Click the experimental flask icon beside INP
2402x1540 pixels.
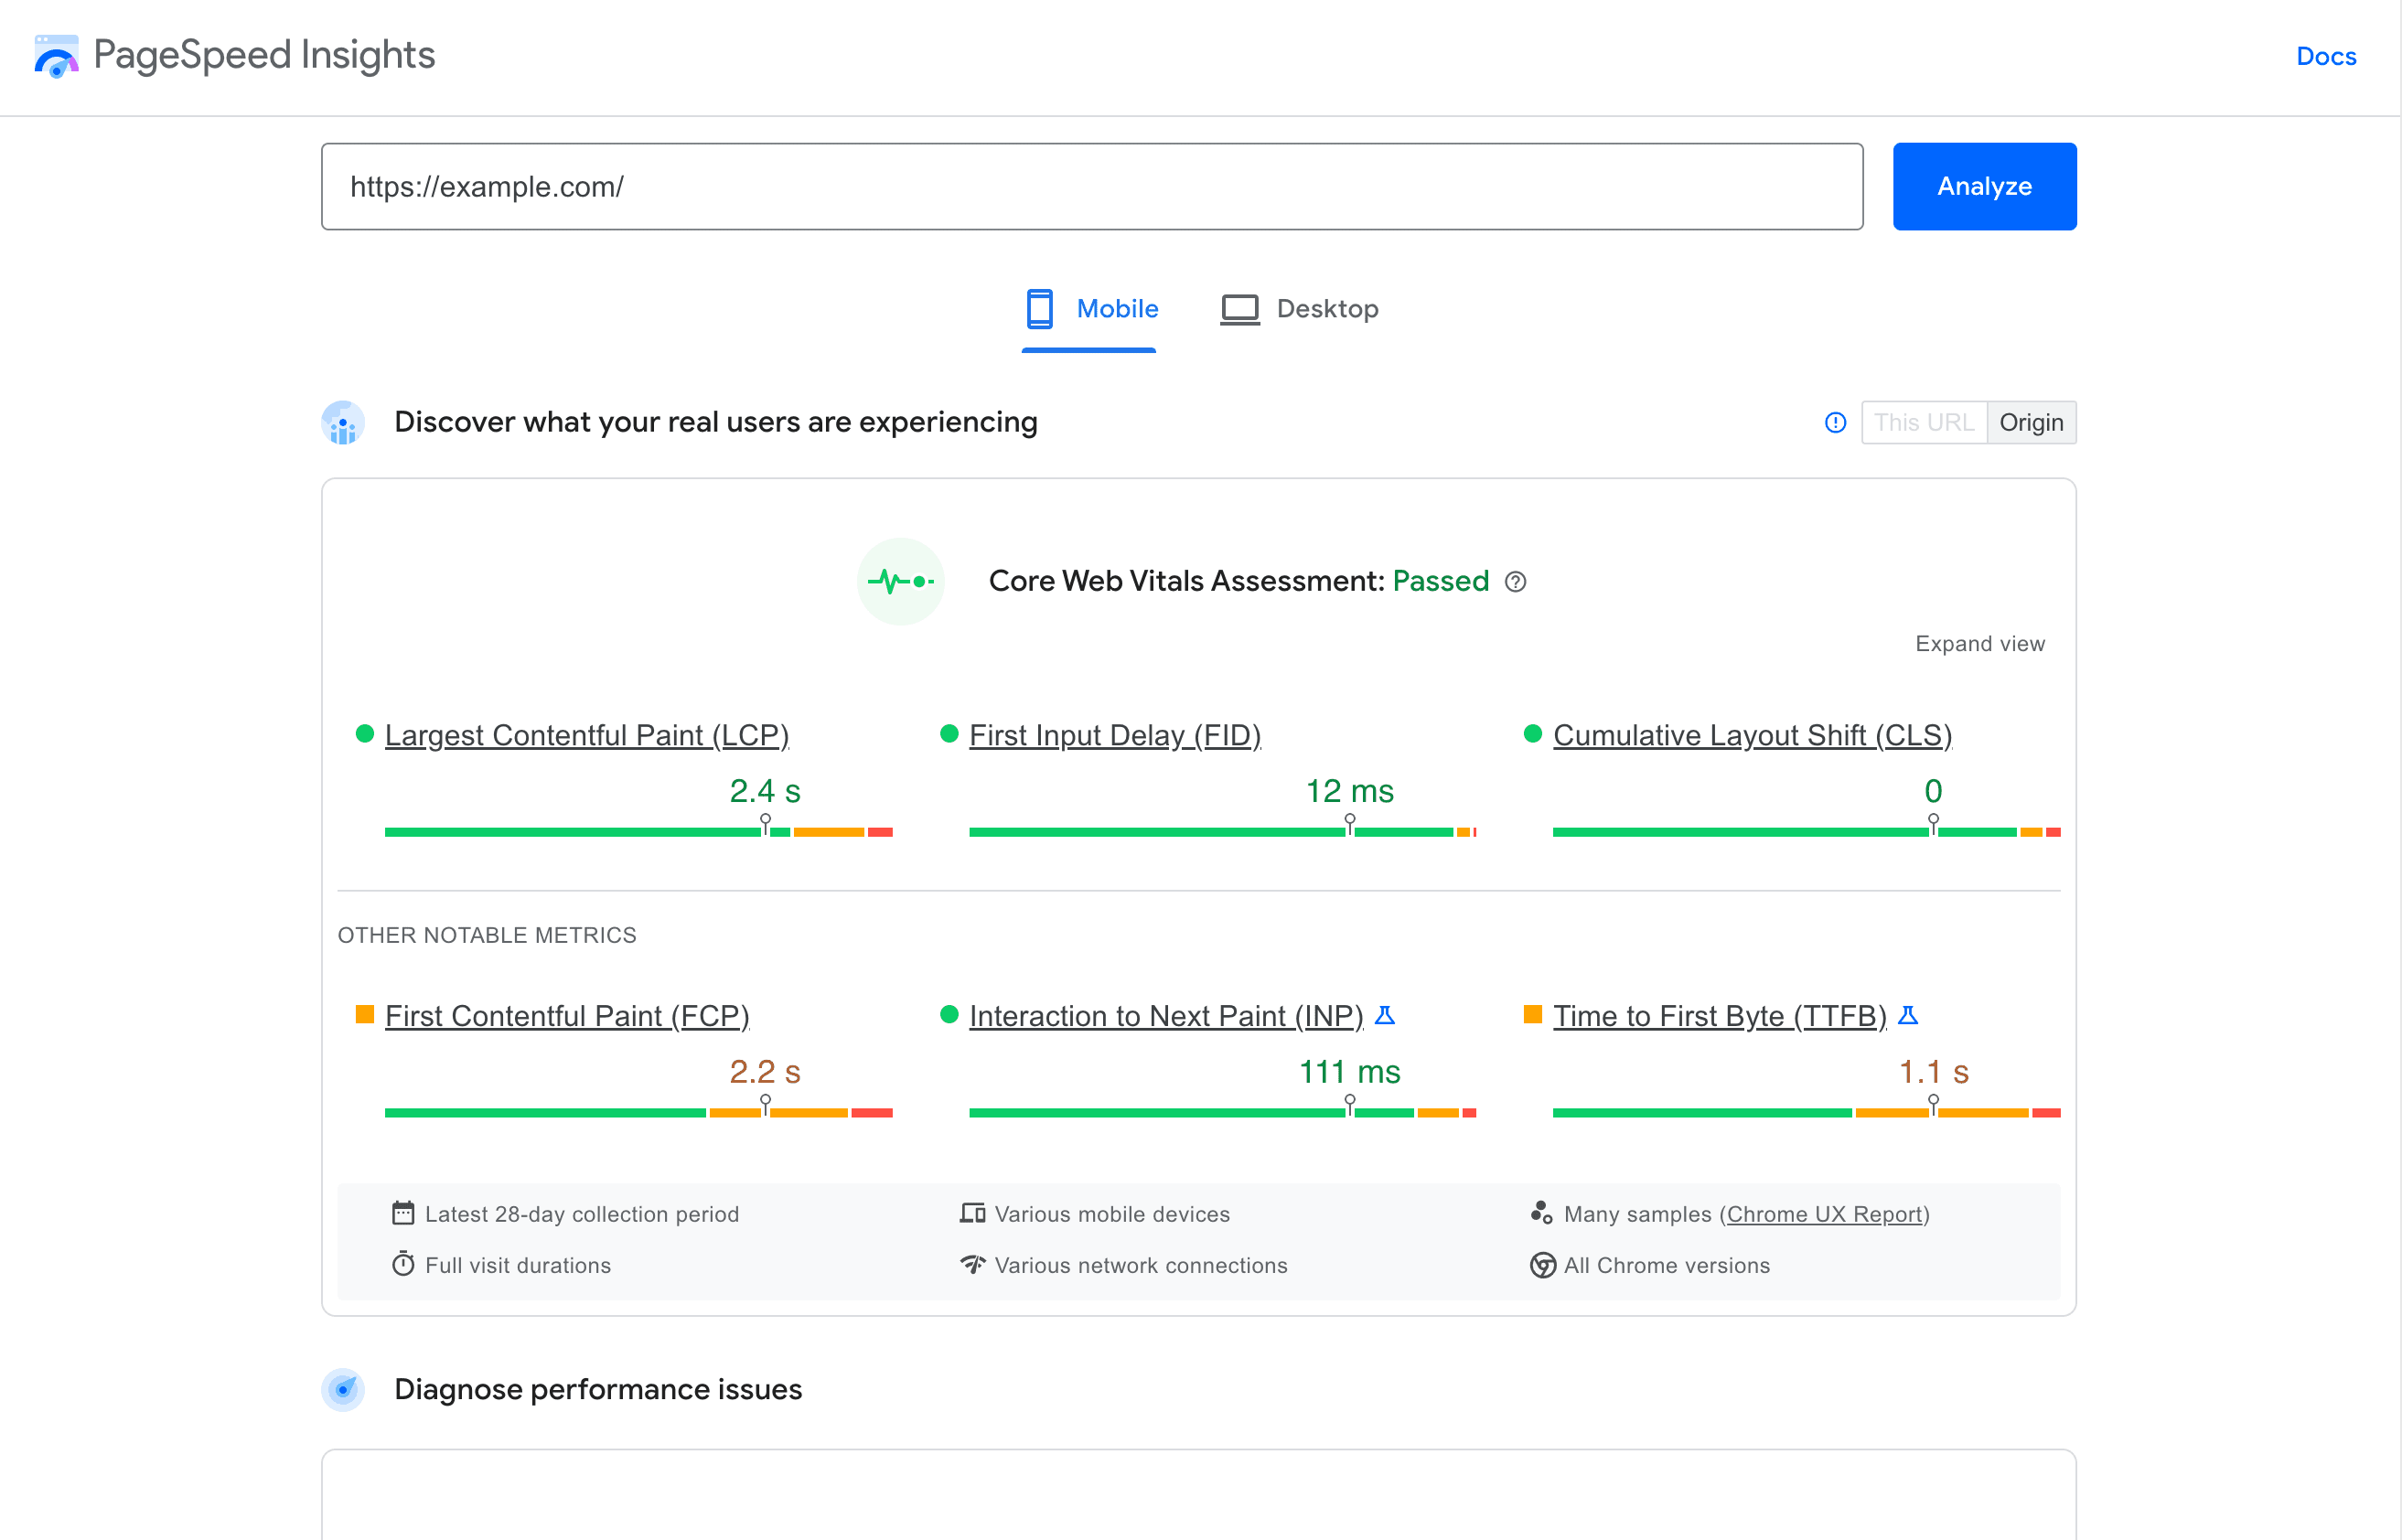tap(1385, 1015)
